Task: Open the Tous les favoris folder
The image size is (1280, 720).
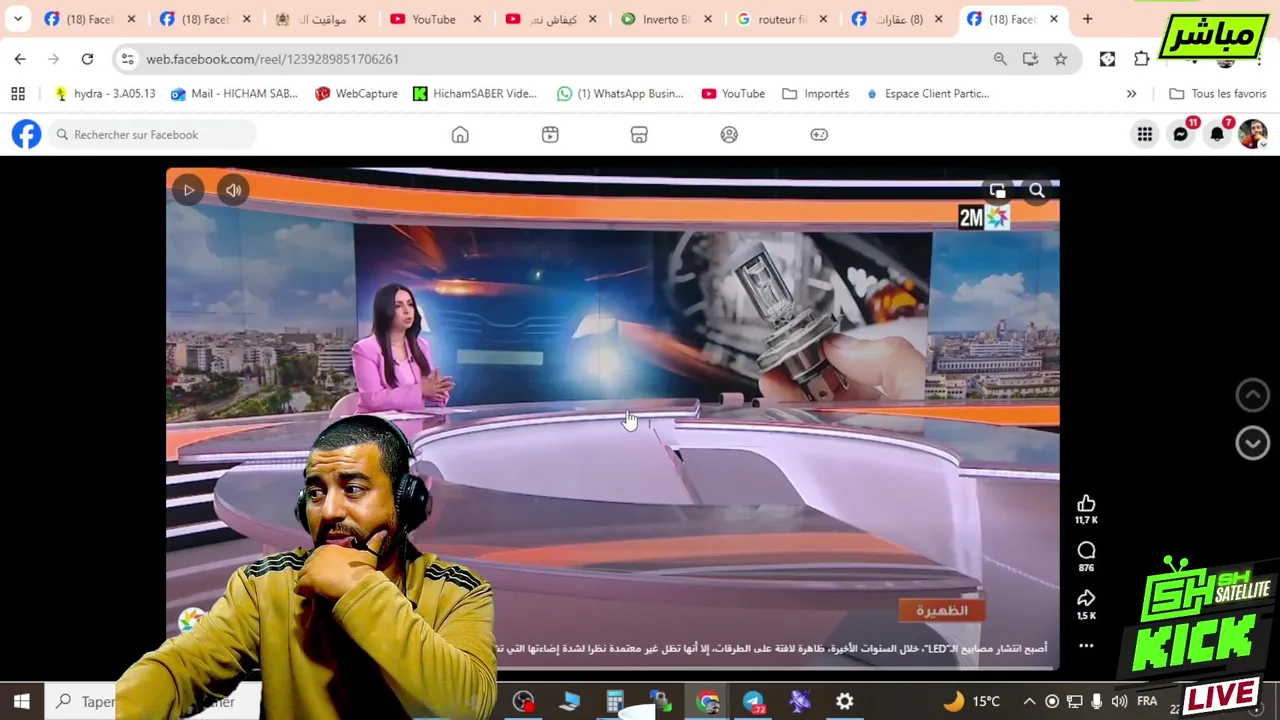Action: point(1217,93)
